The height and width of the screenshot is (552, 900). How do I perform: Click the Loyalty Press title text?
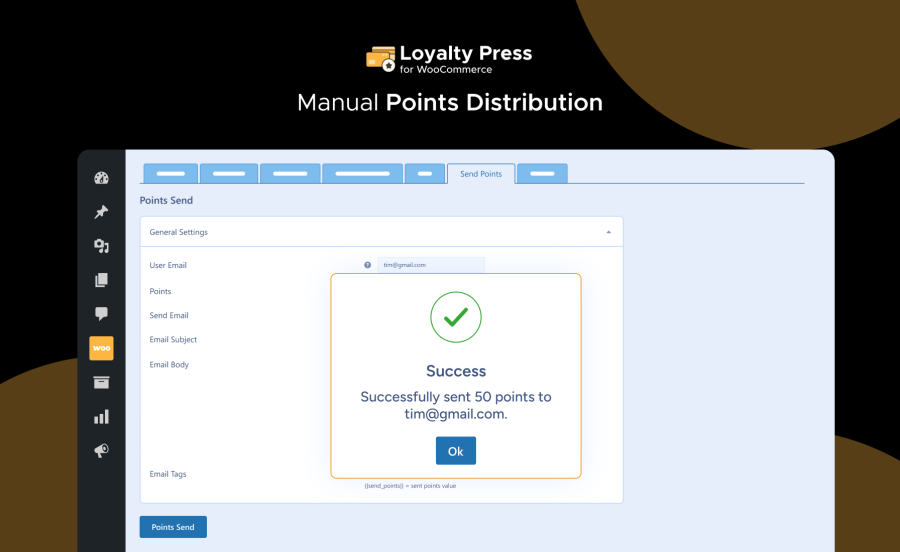(466, 53)
